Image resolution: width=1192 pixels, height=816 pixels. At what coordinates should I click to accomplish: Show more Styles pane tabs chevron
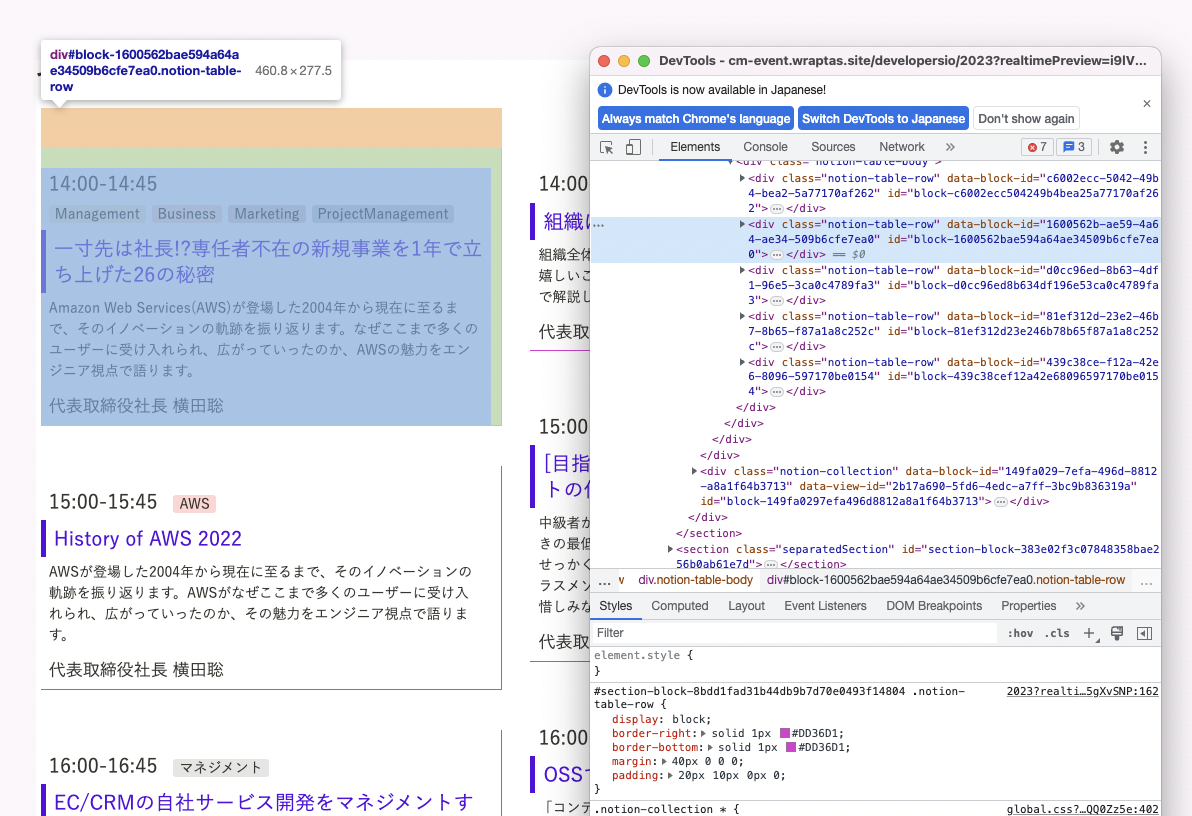[1080, 606]
